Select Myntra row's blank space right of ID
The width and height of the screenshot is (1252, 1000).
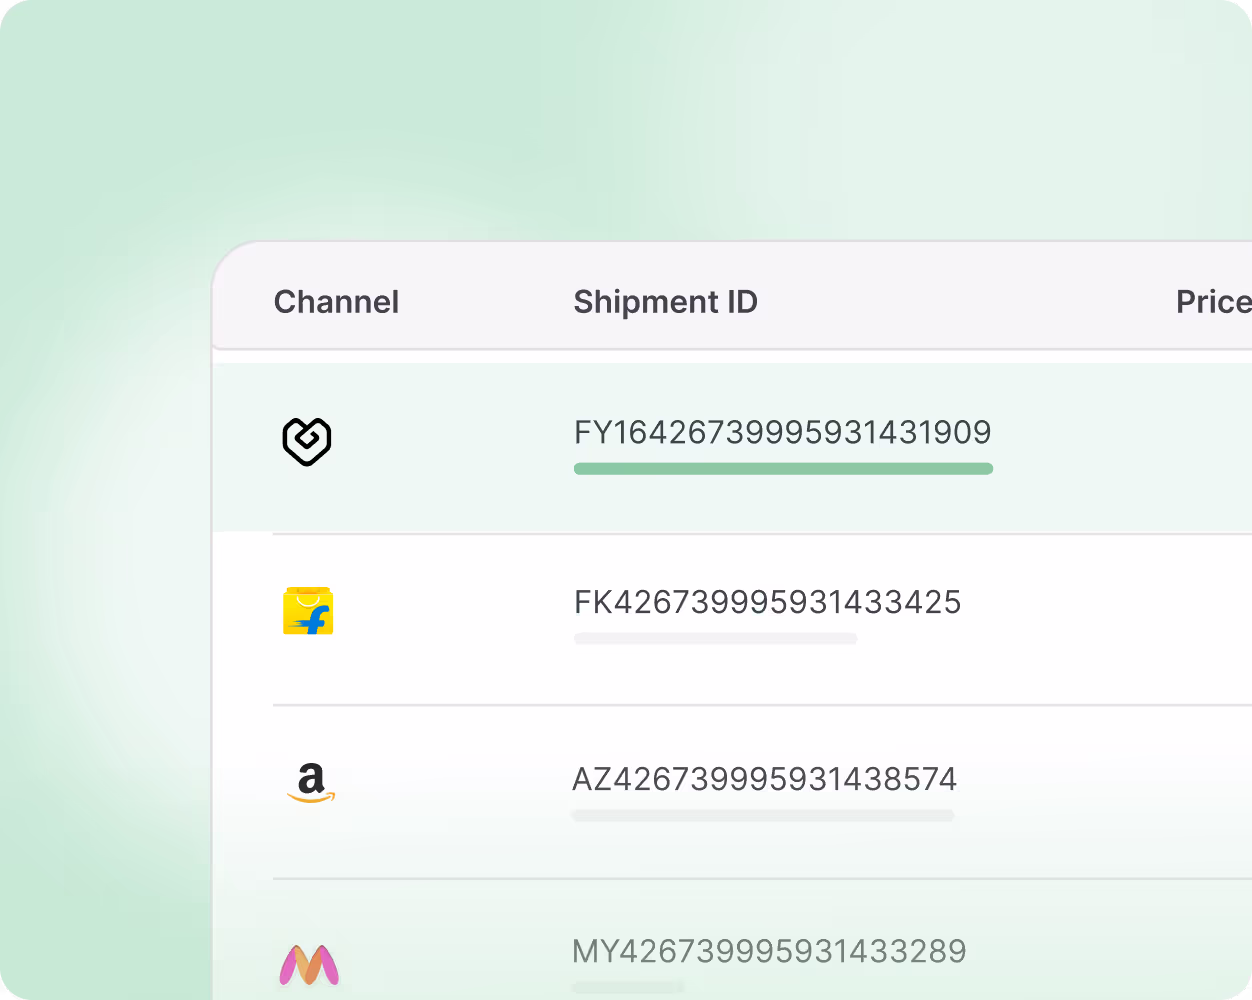click(x=1100, y=955)
